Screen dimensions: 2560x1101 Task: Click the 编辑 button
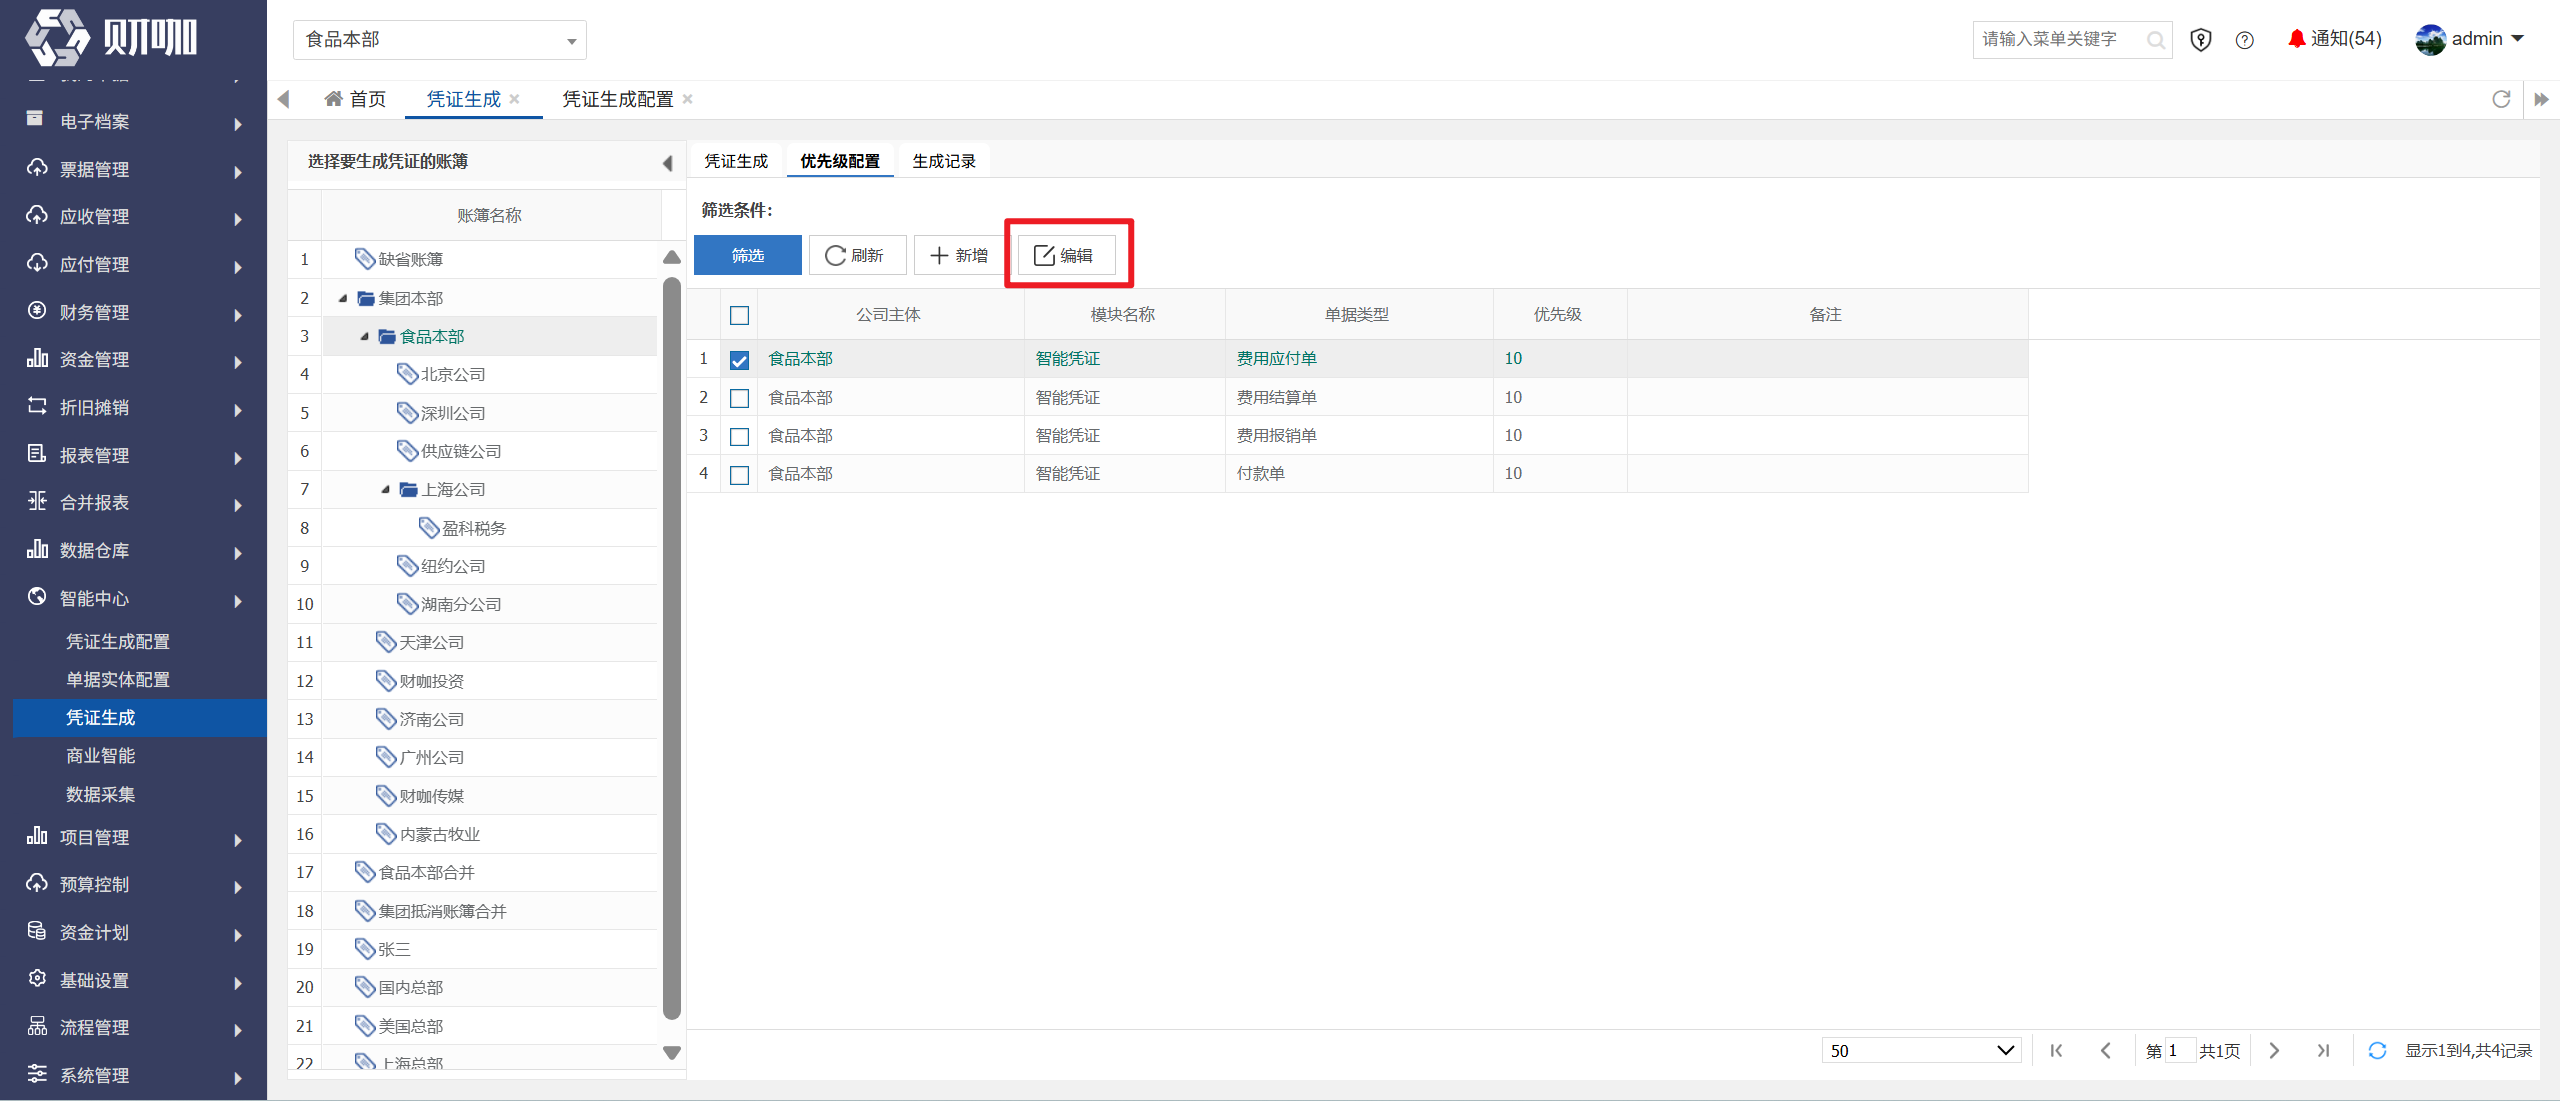pyautogui.click(x=1066, y=255)
